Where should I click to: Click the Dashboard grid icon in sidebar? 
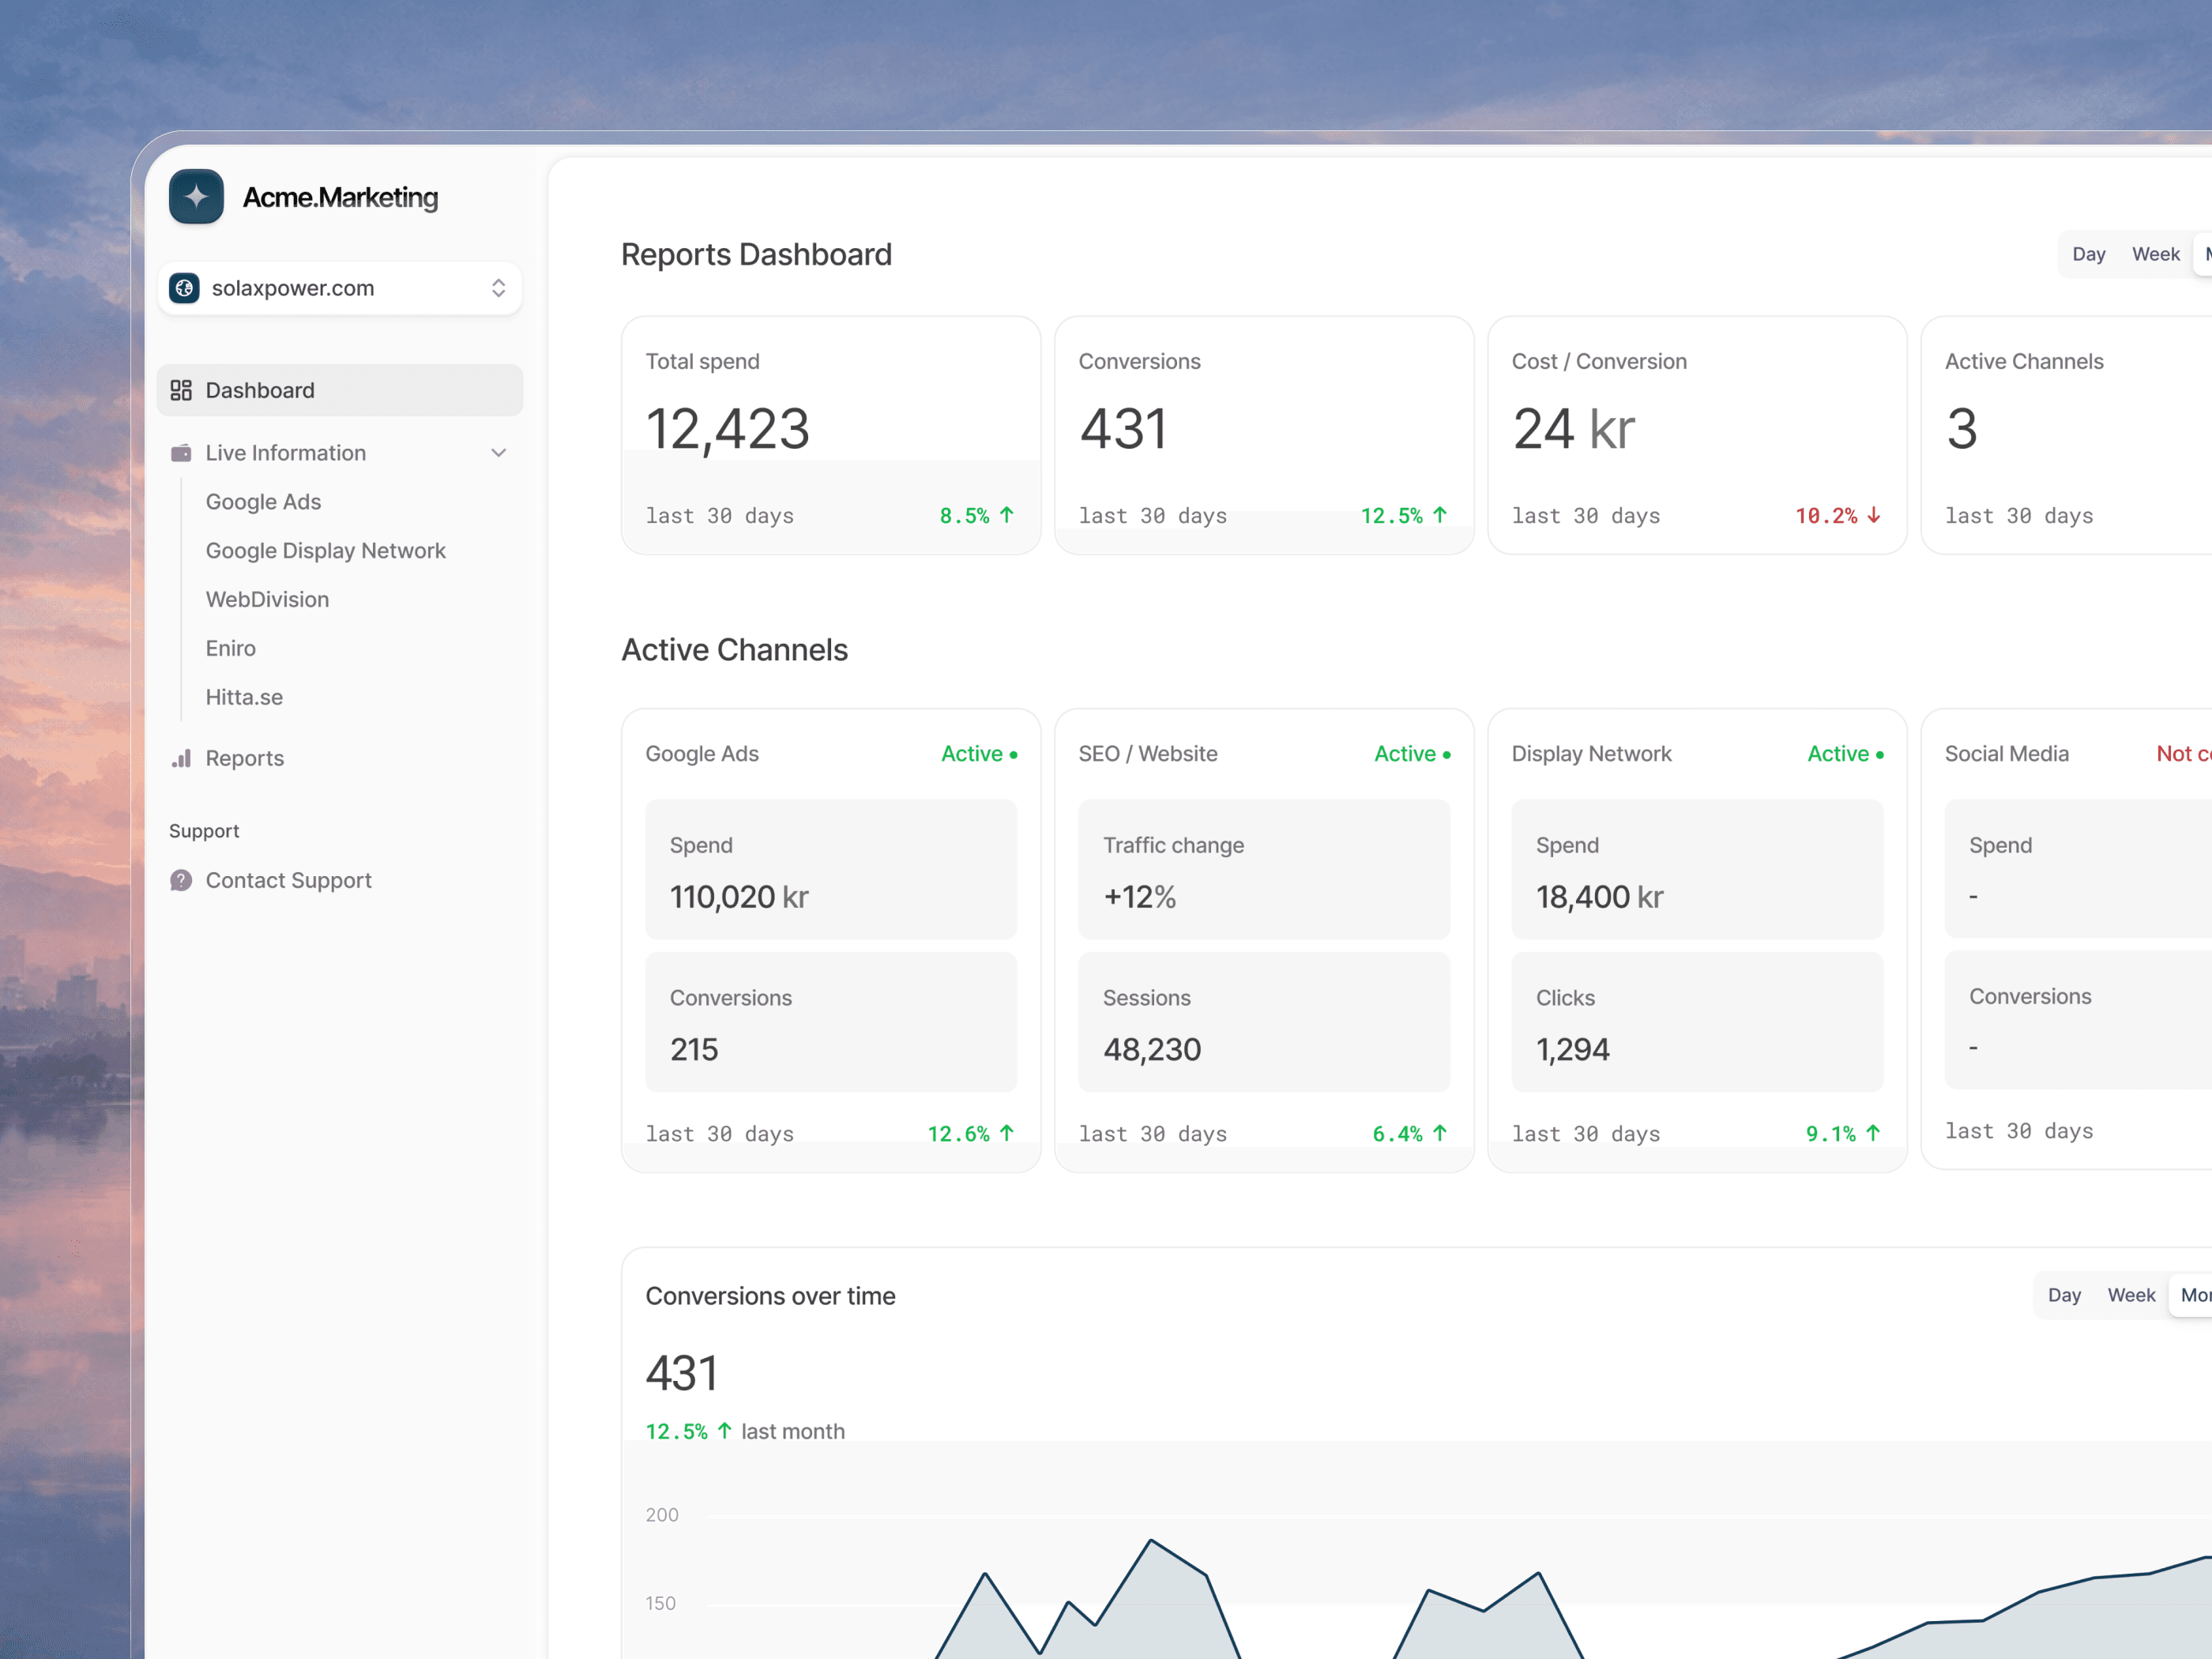click(181, 390)
